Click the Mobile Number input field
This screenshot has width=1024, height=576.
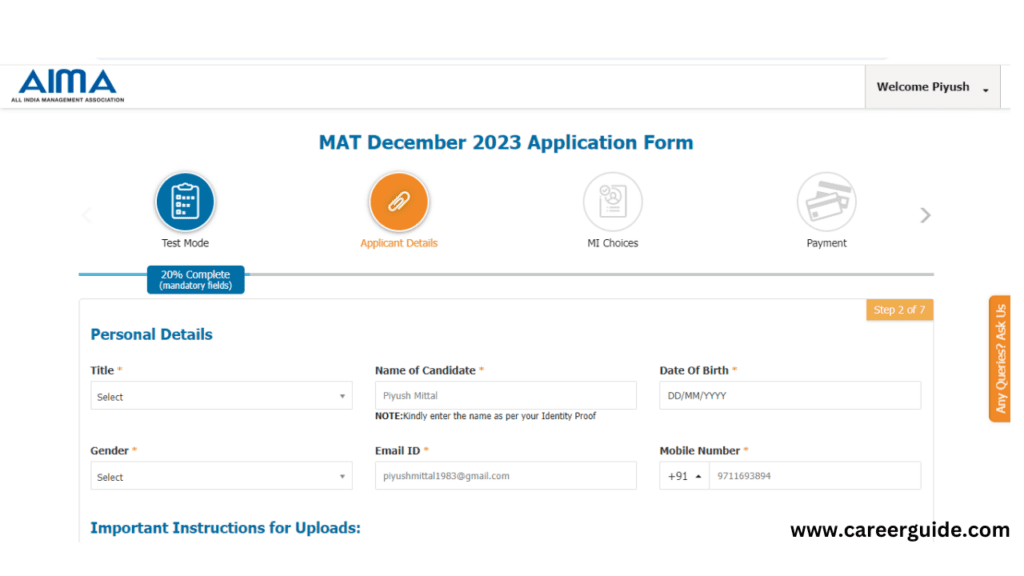pyautogui.click(x=815, y=476)
